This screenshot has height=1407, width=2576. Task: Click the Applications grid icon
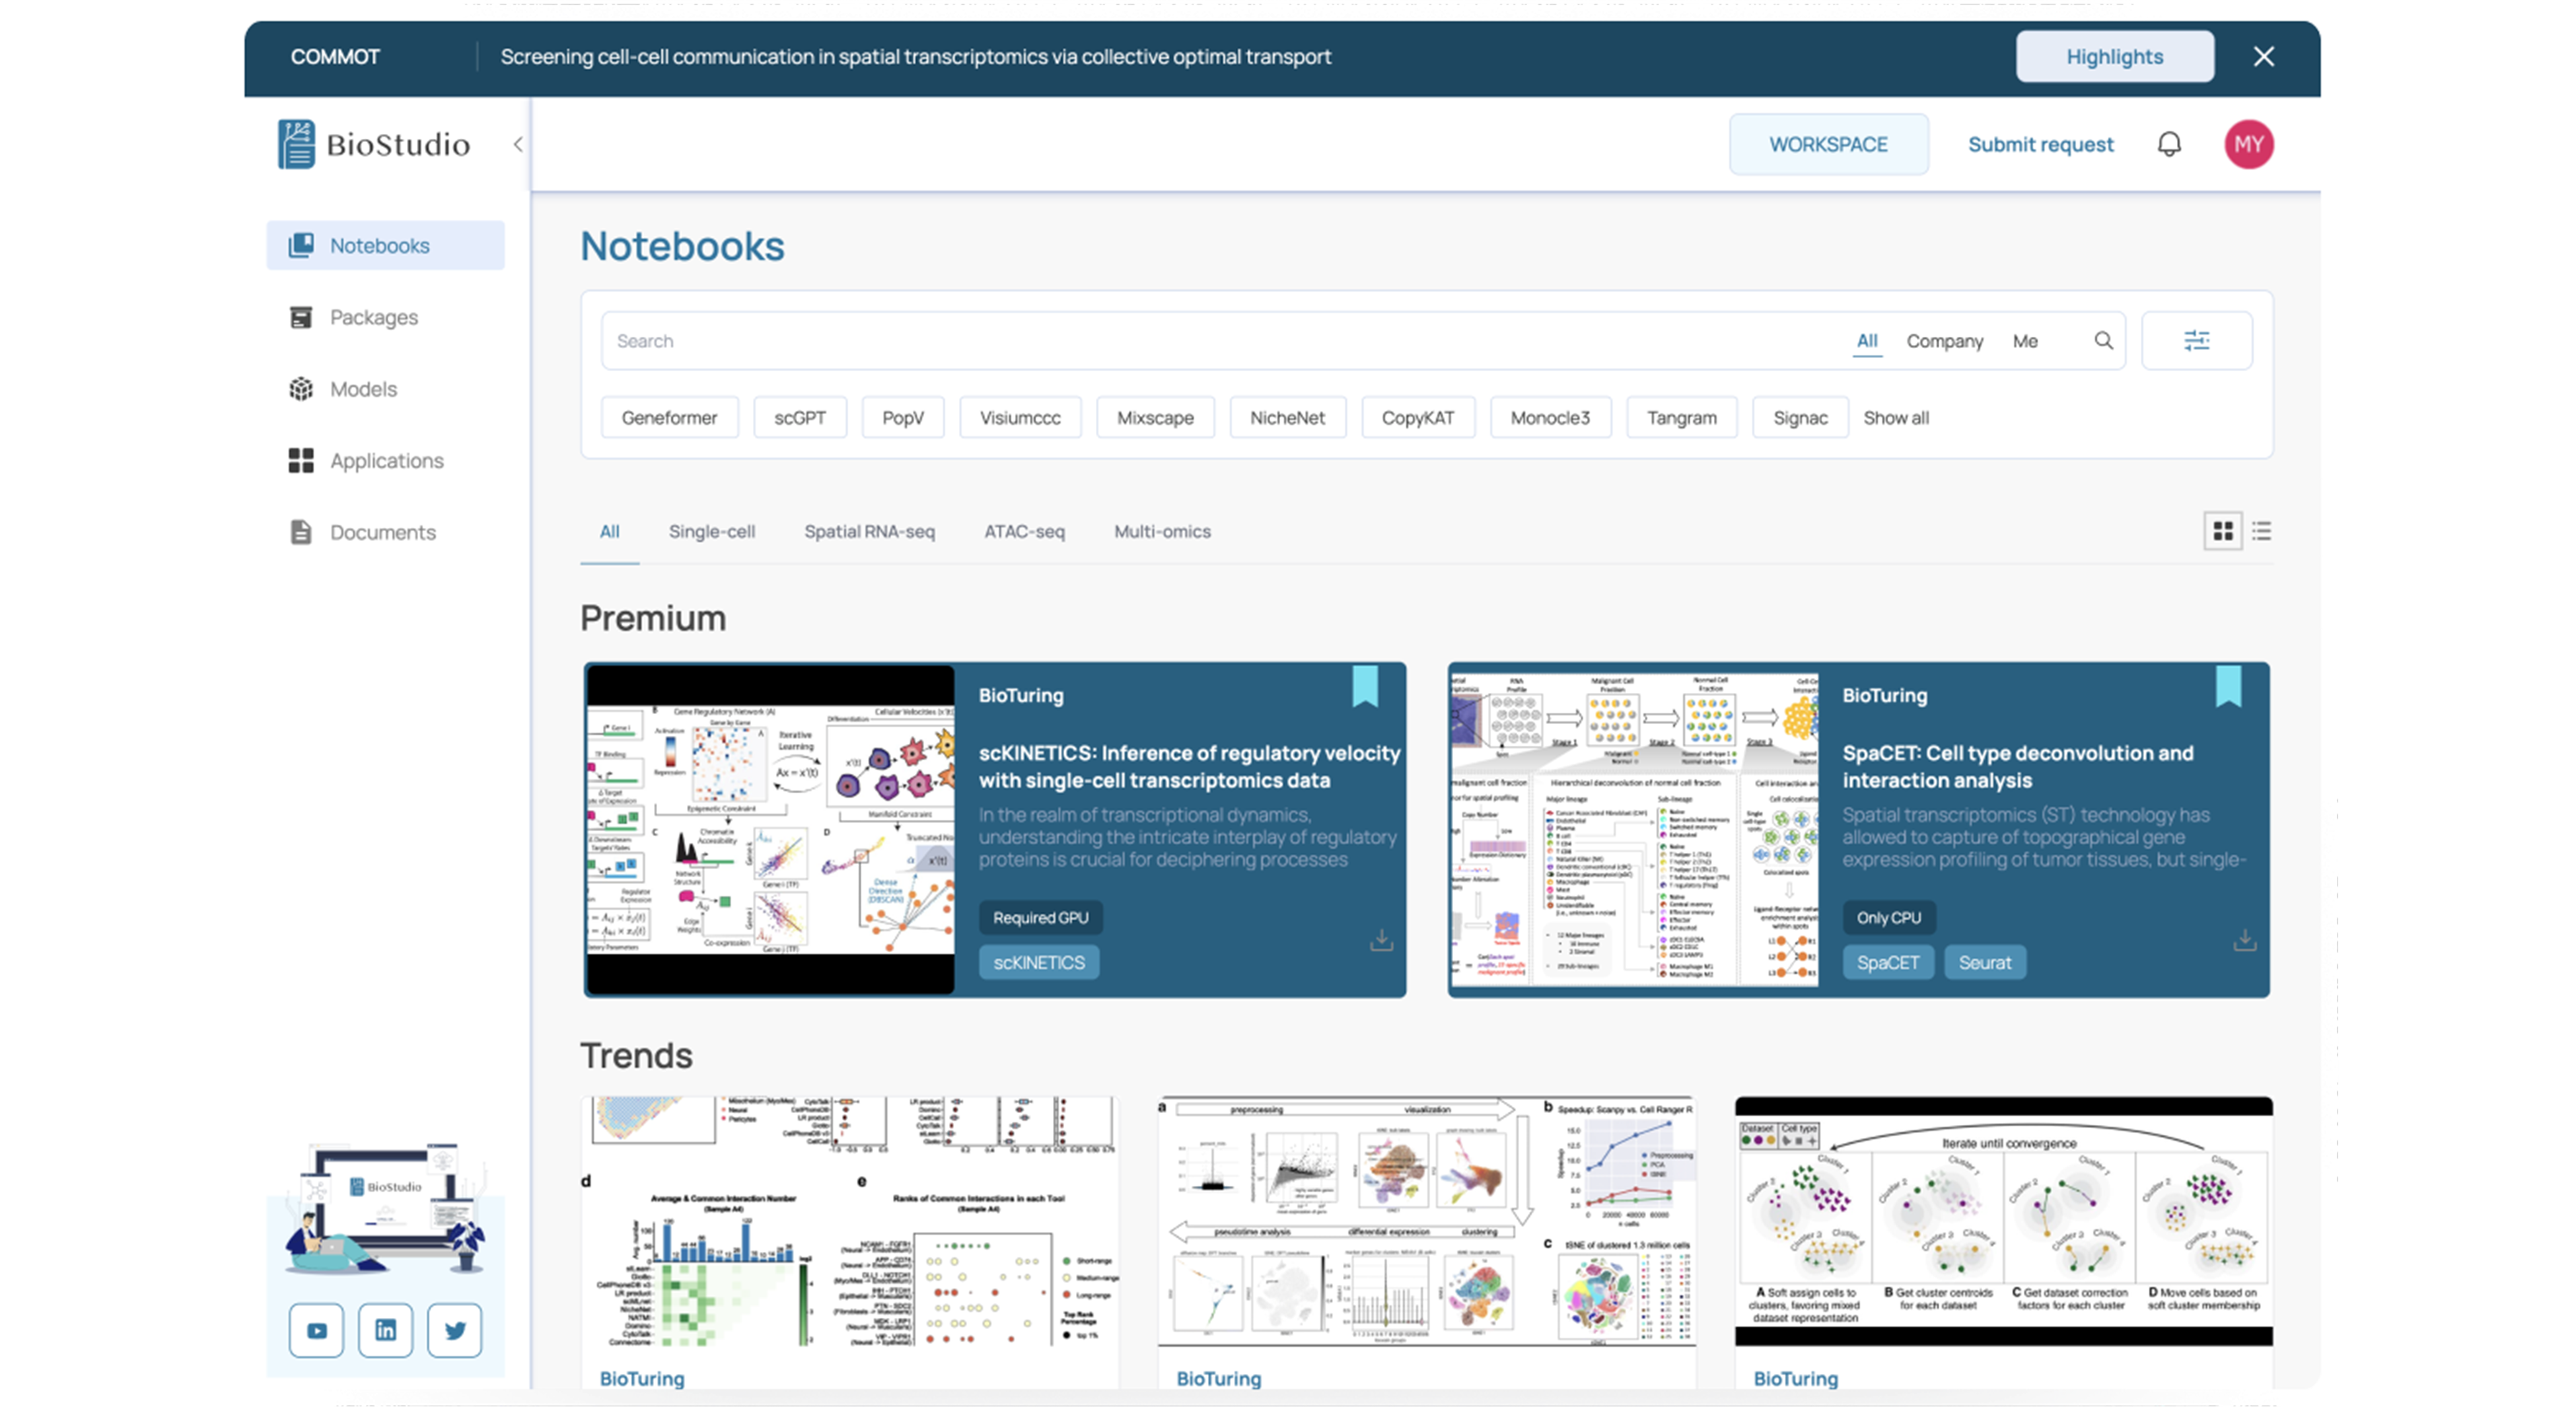(x=301, y=460)
